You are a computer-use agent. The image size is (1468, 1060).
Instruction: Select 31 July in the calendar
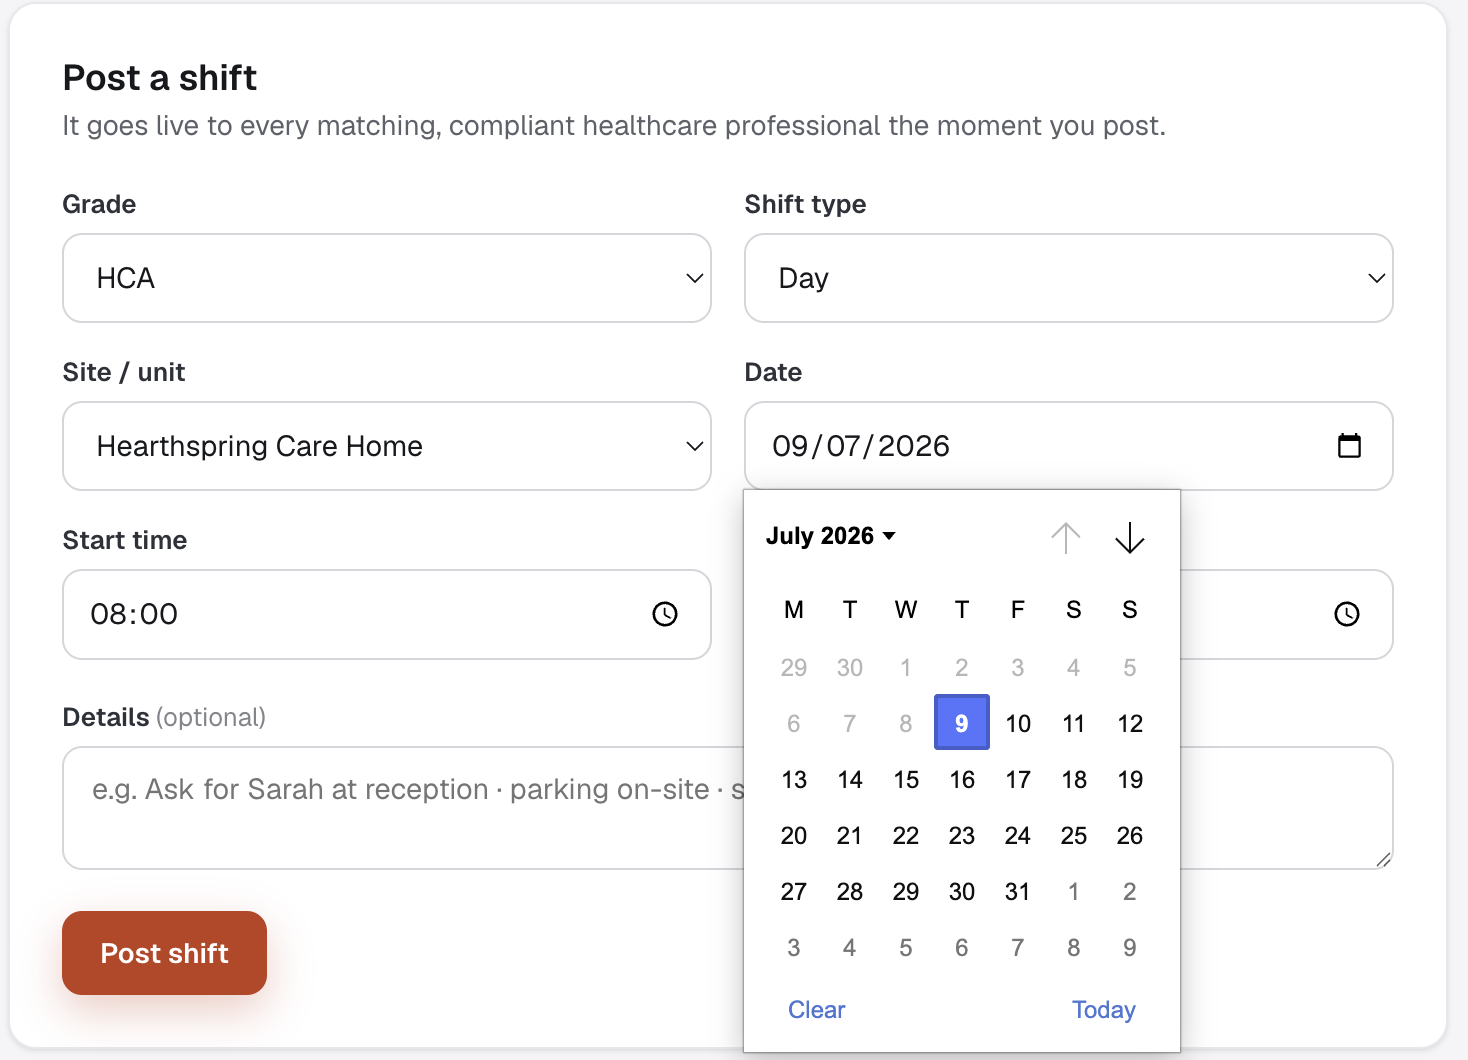pyautogui.click(x=1018, y=891)
